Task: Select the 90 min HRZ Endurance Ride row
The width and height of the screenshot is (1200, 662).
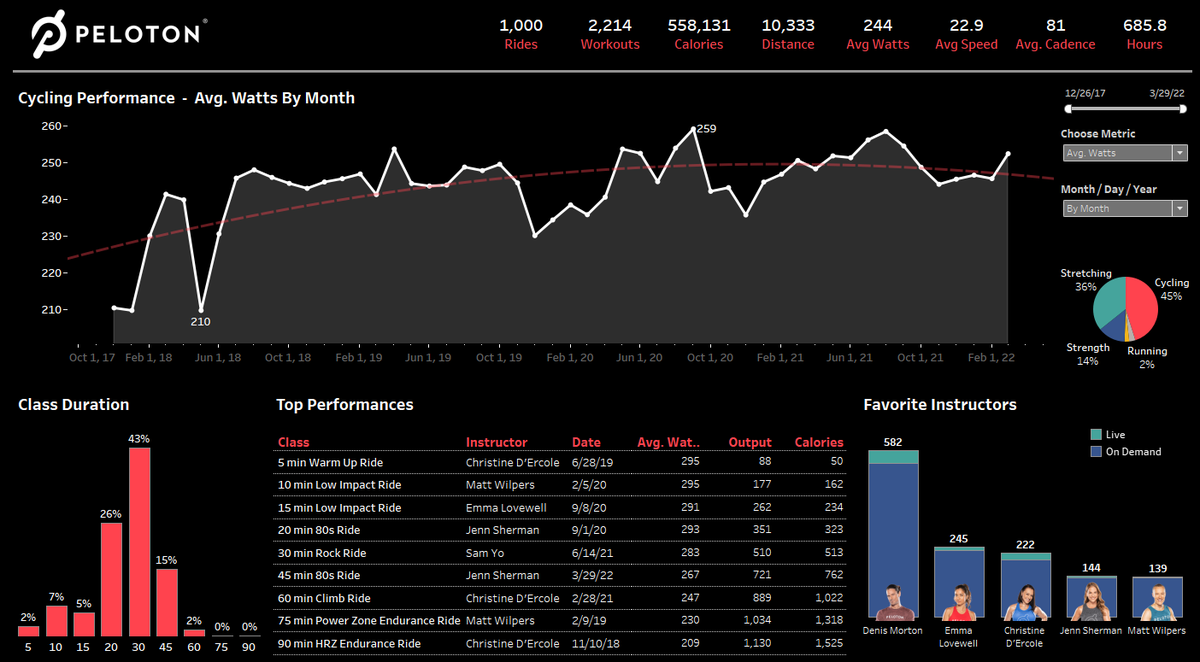Action: 560,643
